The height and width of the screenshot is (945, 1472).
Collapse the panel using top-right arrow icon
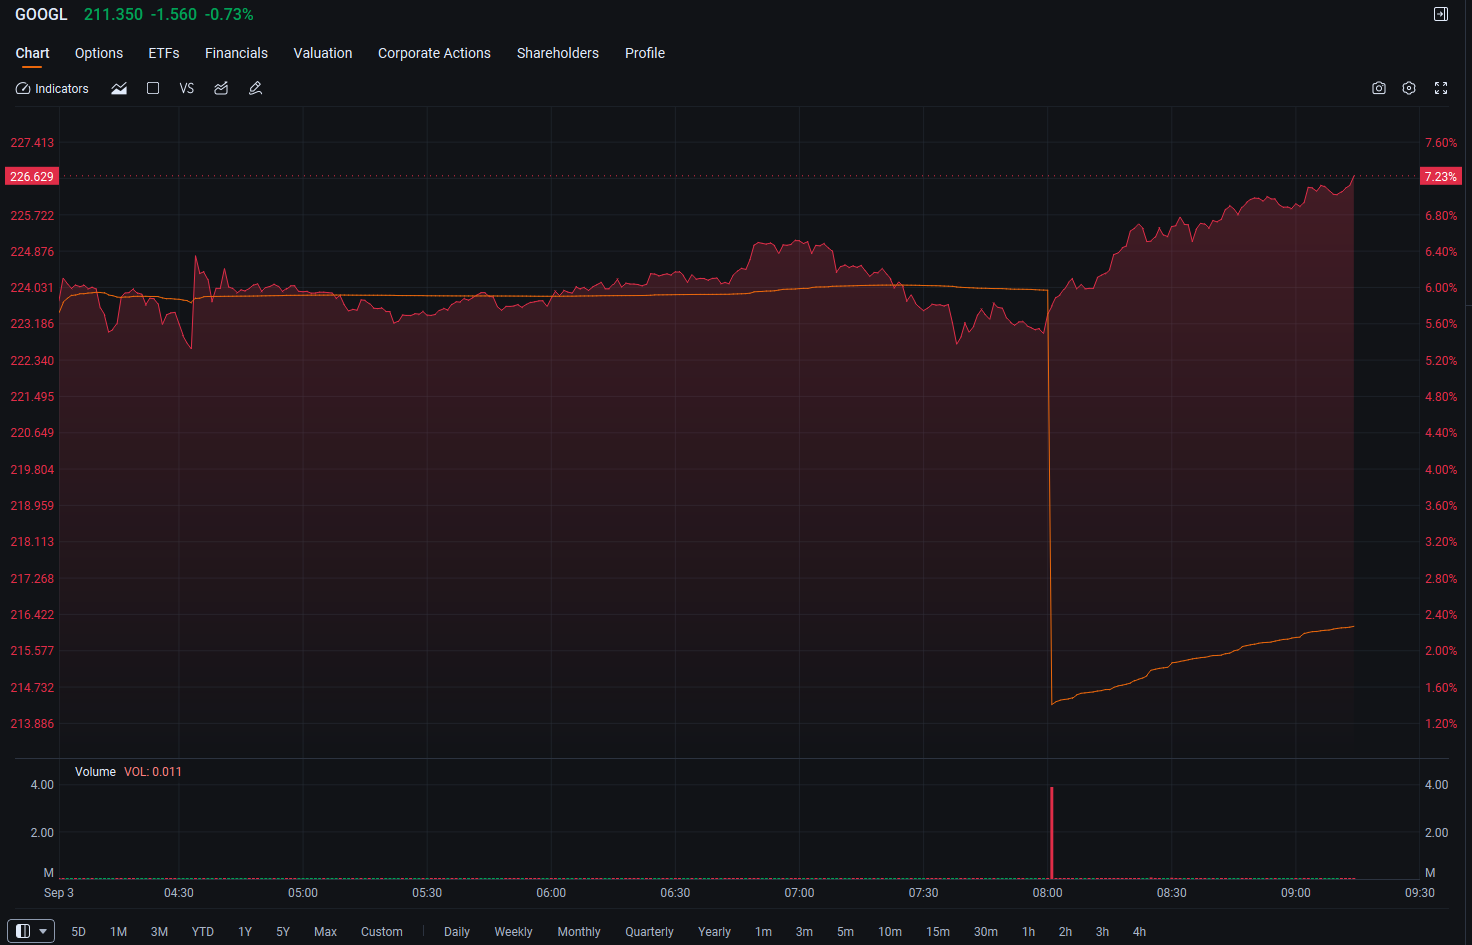(1441, 14)
